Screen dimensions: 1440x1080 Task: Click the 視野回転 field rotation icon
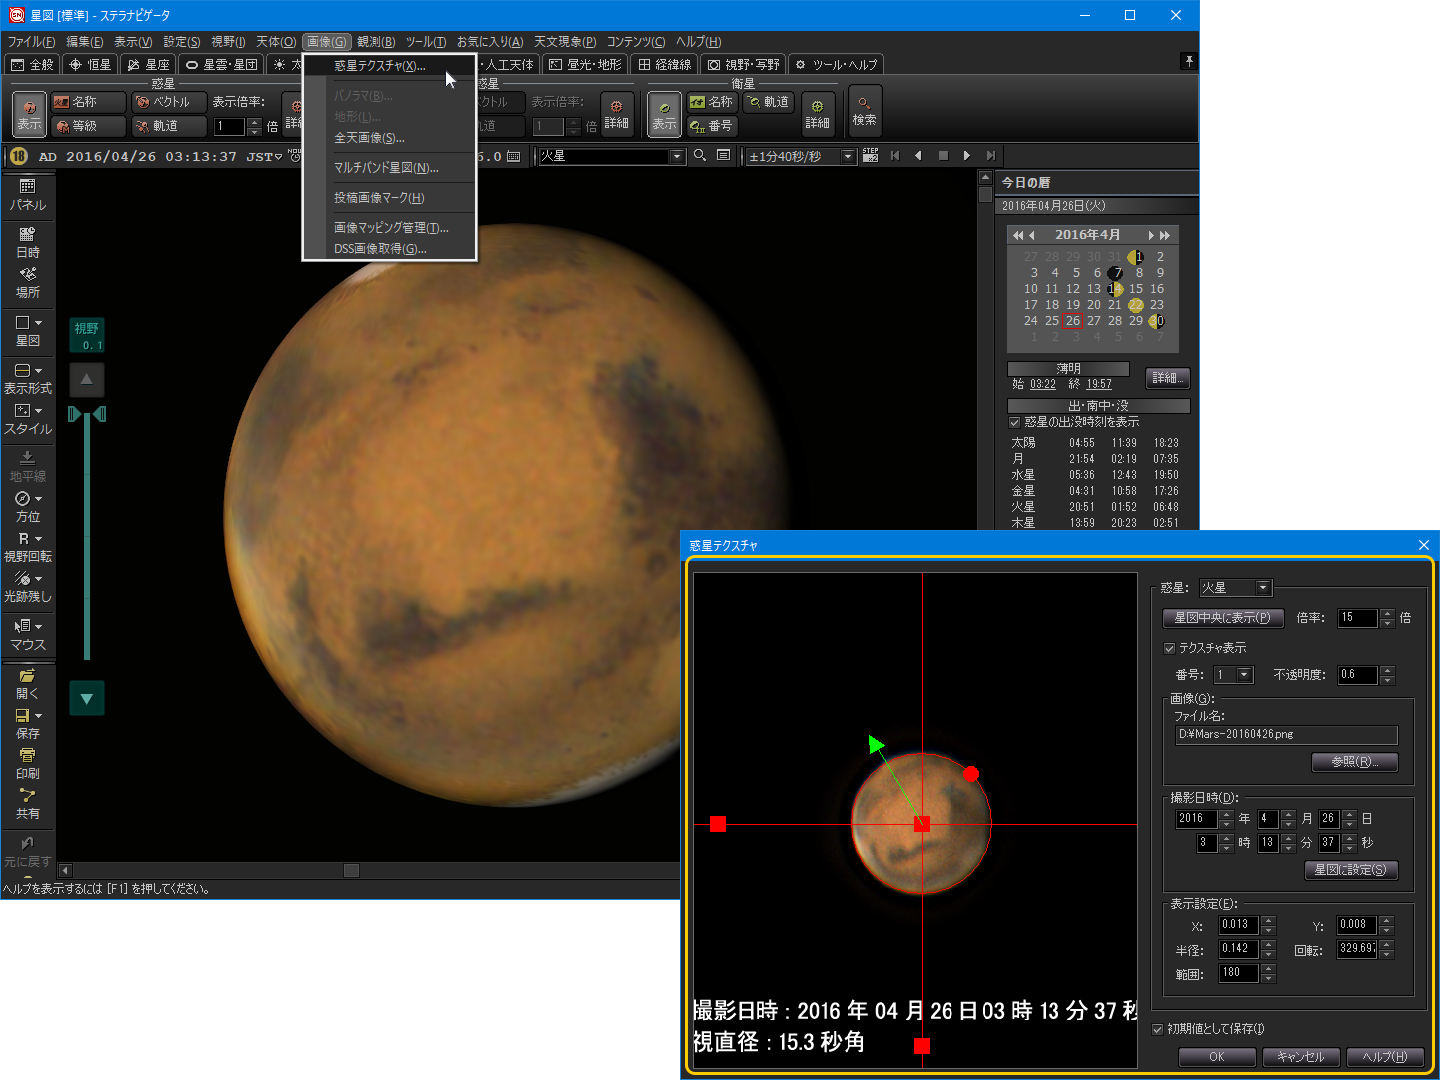(28, 547)
